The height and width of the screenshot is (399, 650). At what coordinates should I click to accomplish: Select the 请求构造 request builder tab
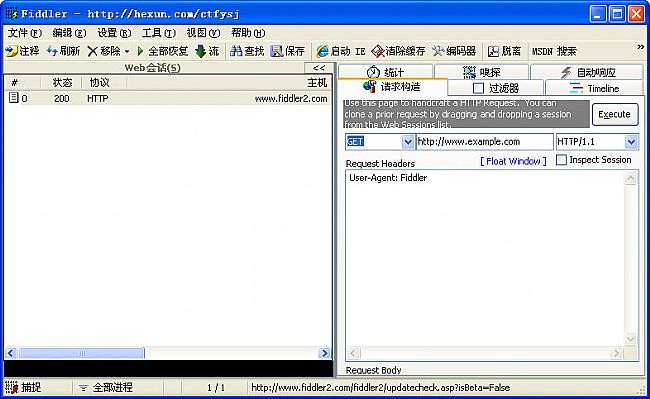[x=392, y=87]
